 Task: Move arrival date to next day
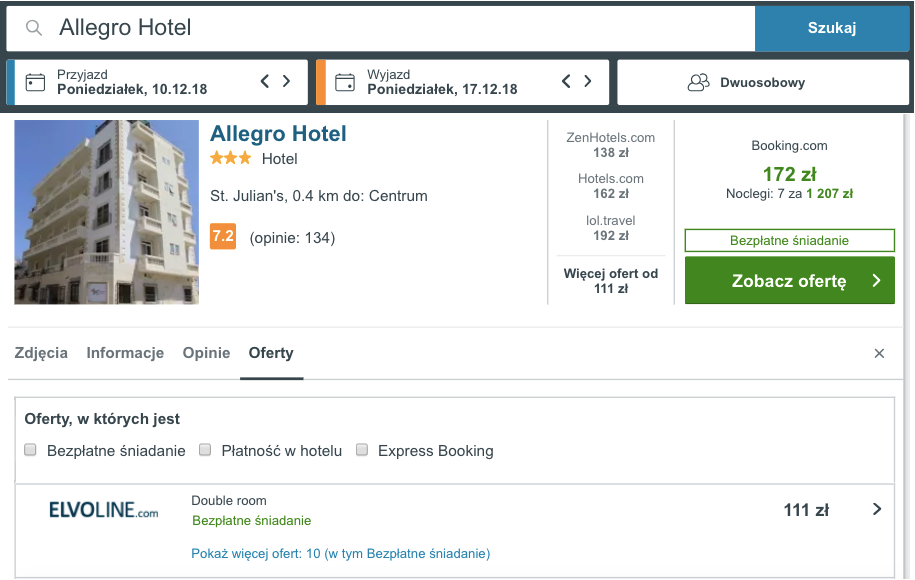(287, 81)
